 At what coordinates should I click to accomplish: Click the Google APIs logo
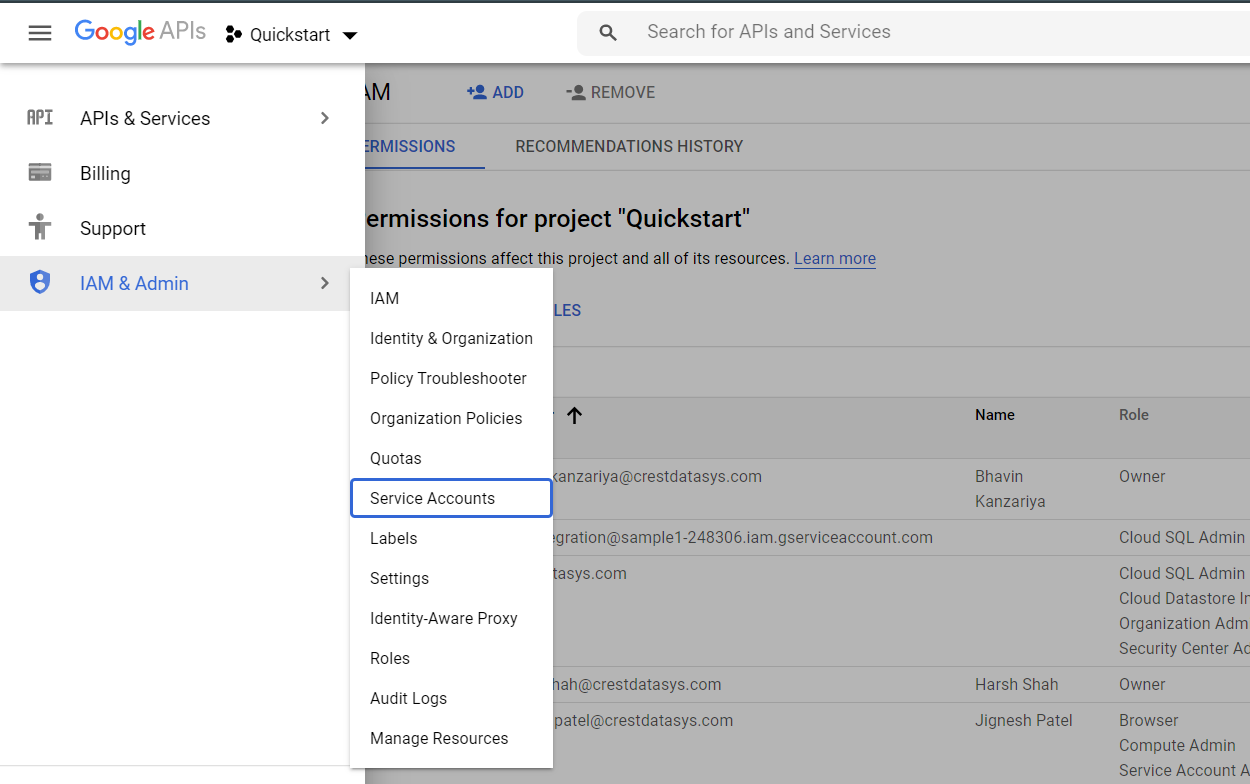[140, 32]
